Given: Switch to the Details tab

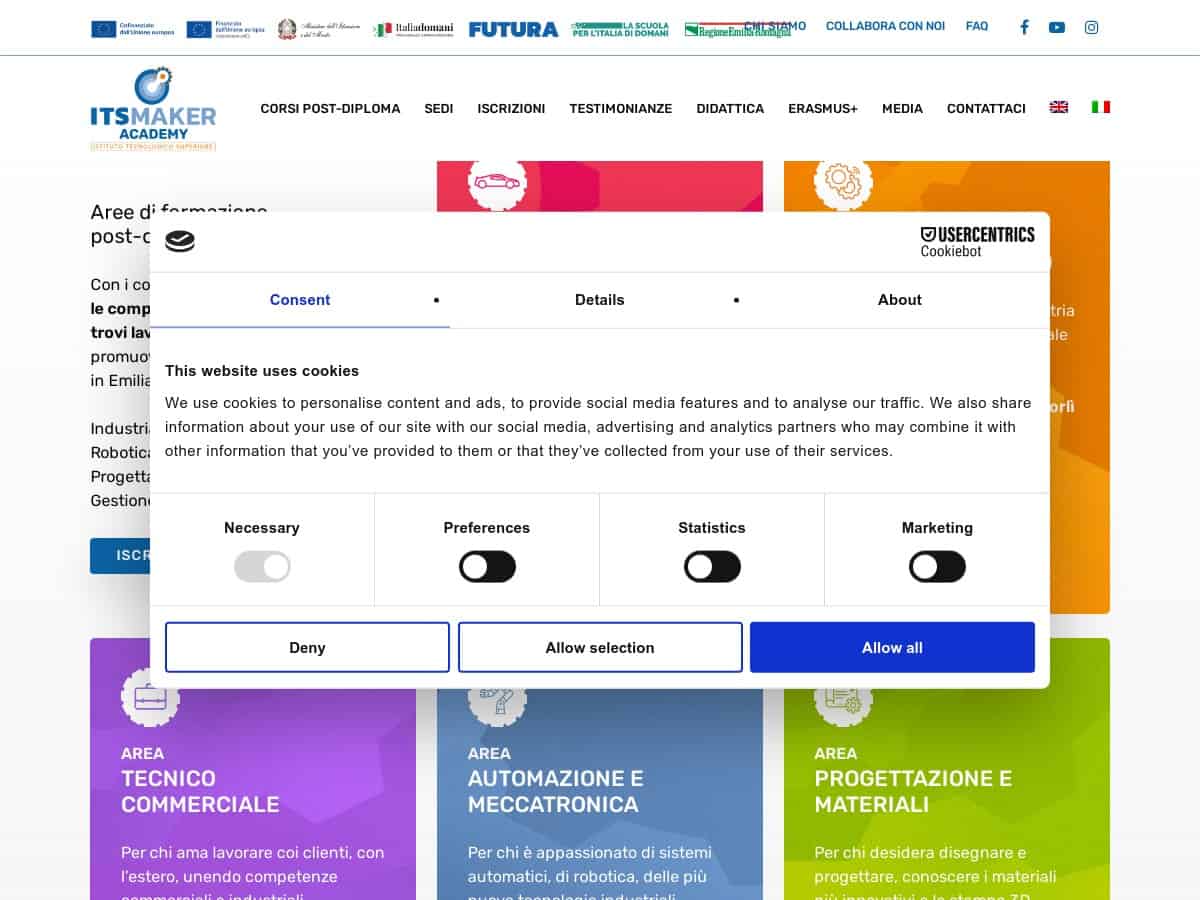Looking at the screenshot, I should click(x=600, y=300).
